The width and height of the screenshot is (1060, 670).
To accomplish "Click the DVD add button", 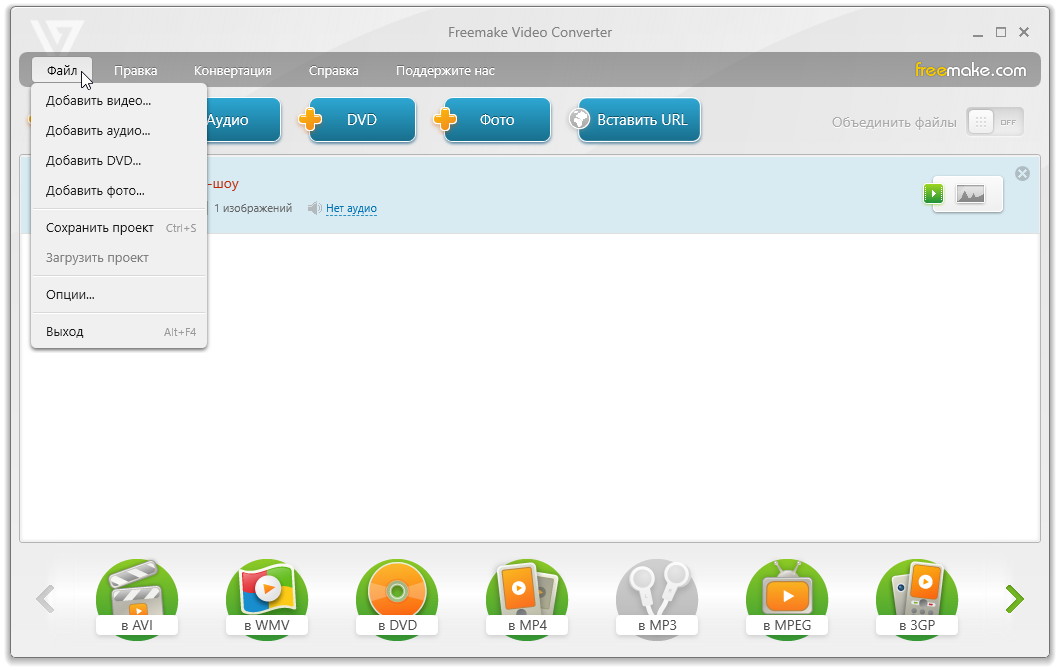I will click(x=362, y=120).
